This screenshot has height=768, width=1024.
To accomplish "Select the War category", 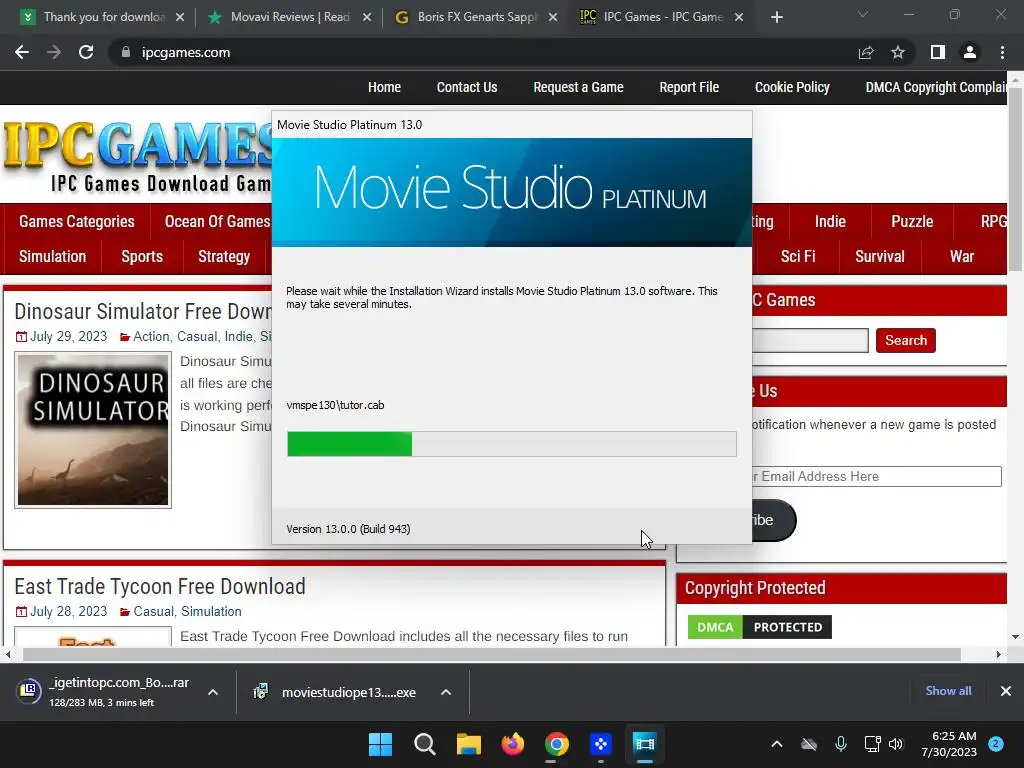I will point(961,257).
